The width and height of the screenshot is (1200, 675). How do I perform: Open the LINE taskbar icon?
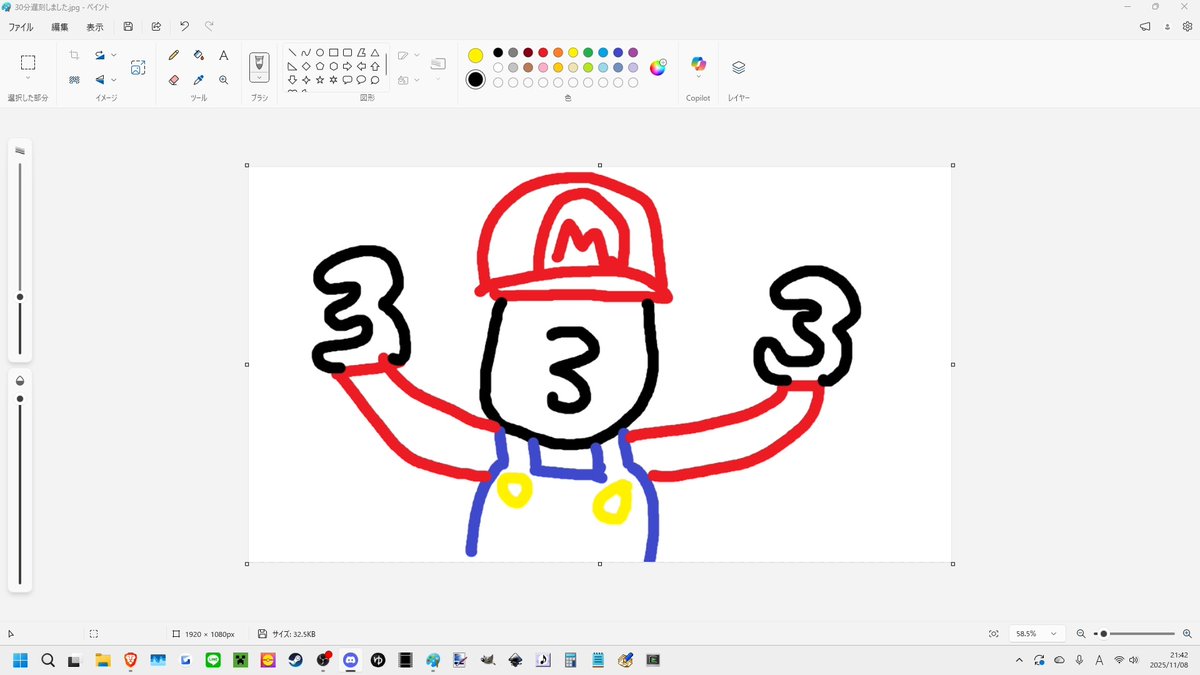point(213,660)
